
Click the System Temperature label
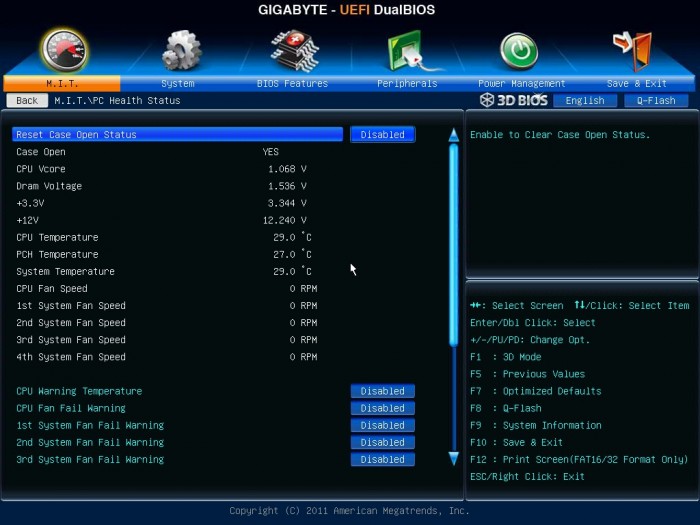coord(66,271)
